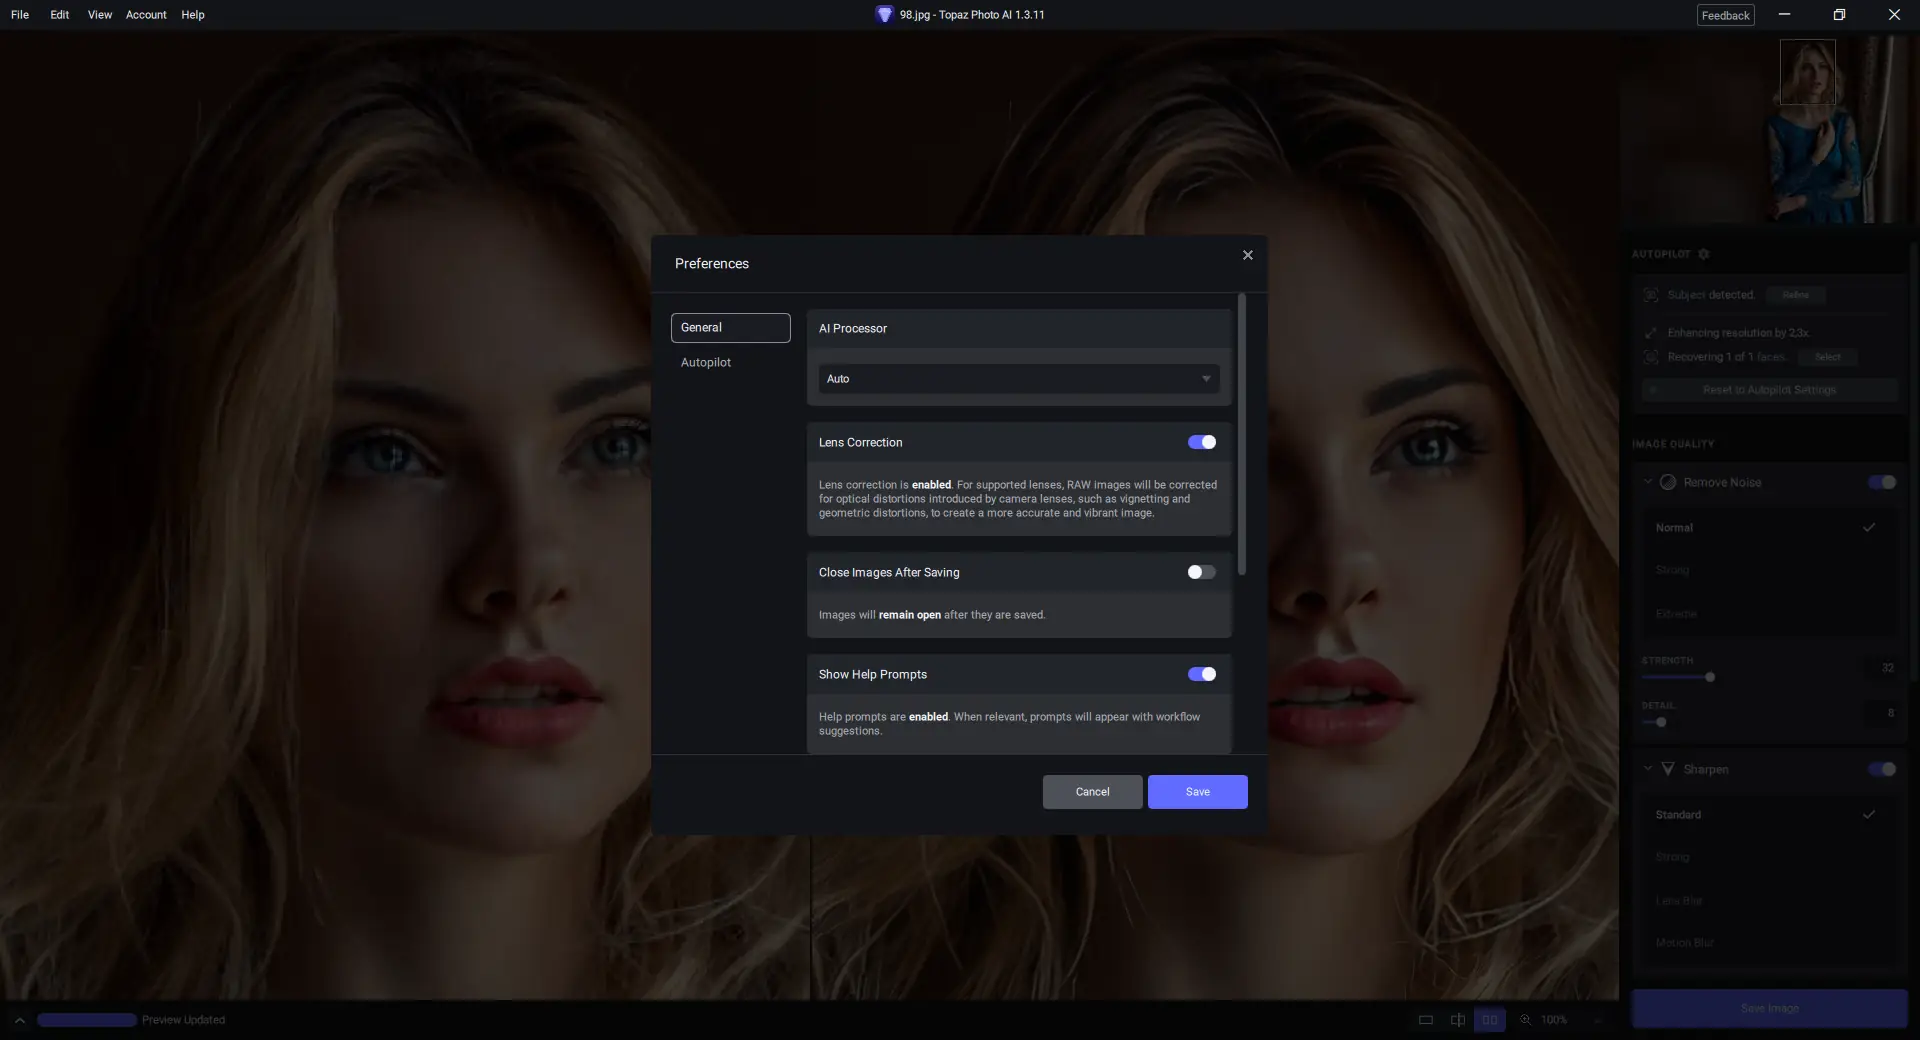Open the File menu
Screen dimensions: 1920x1040
20,15
